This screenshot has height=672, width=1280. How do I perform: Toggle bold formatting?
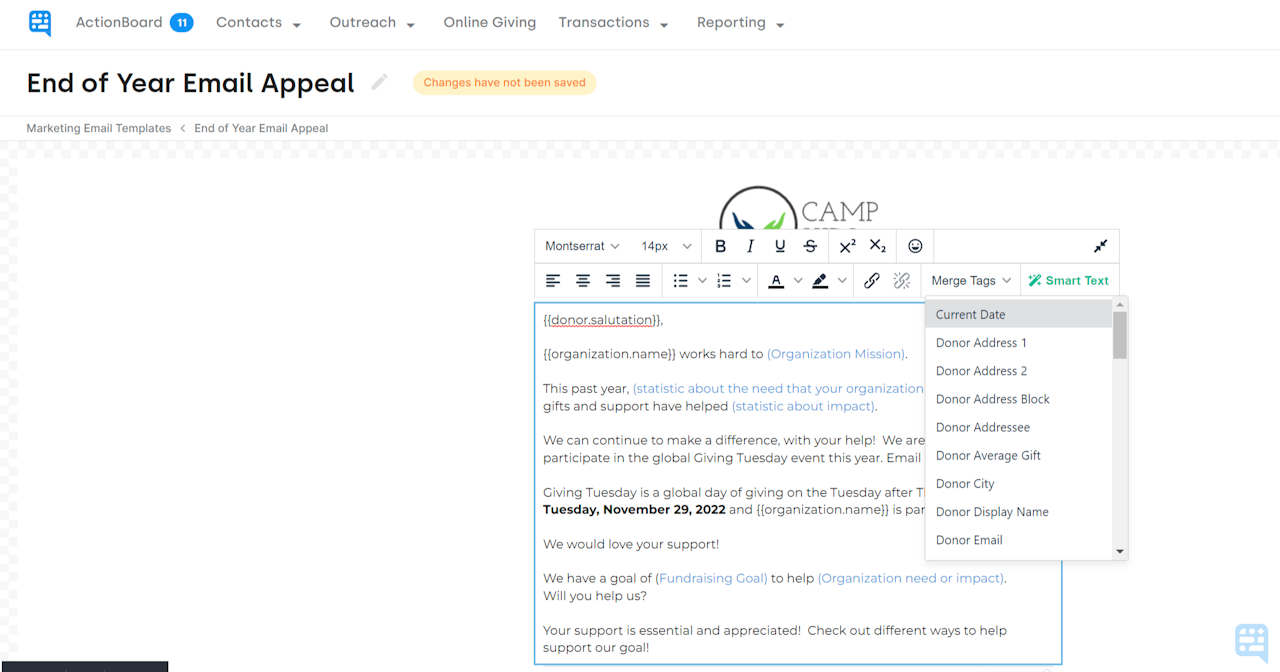(720, 245)
